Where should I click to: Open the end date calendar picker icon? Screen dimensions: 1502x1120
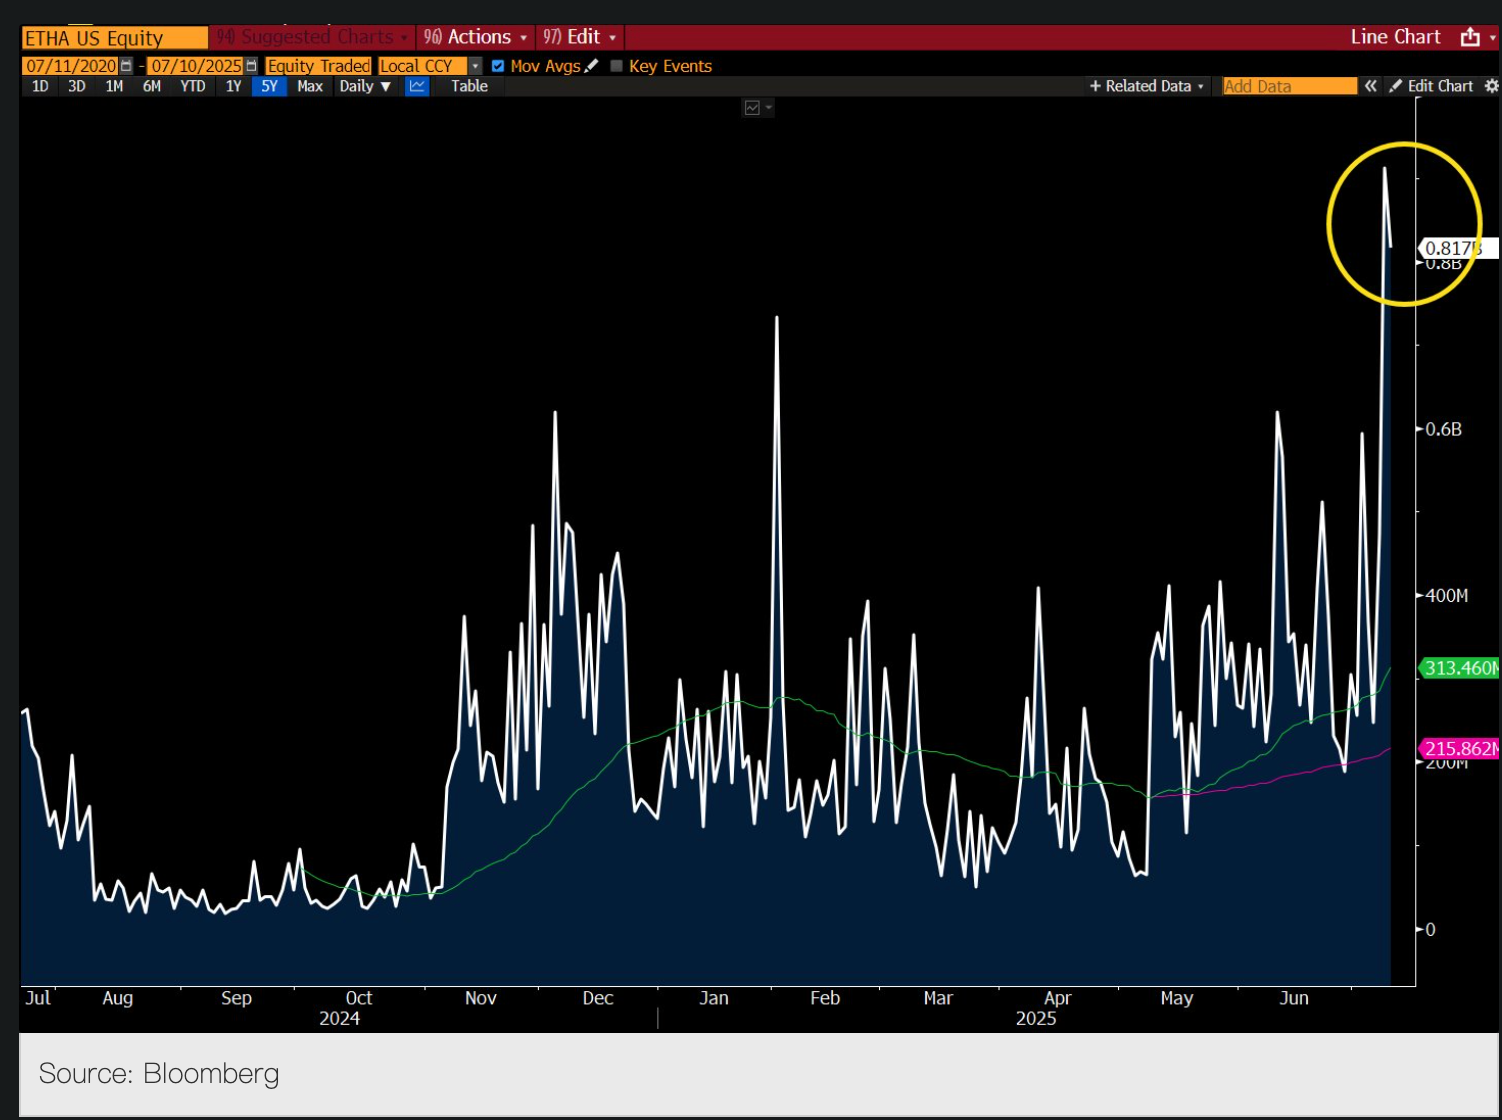point(251,66)
